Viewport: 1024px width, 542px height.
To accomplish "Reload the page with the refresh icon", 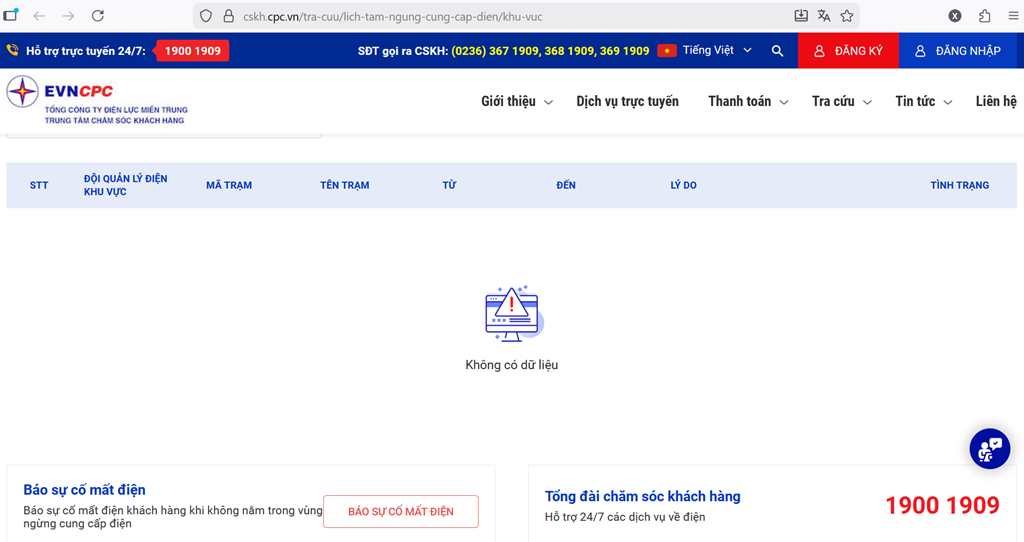I will click(98, 16).
